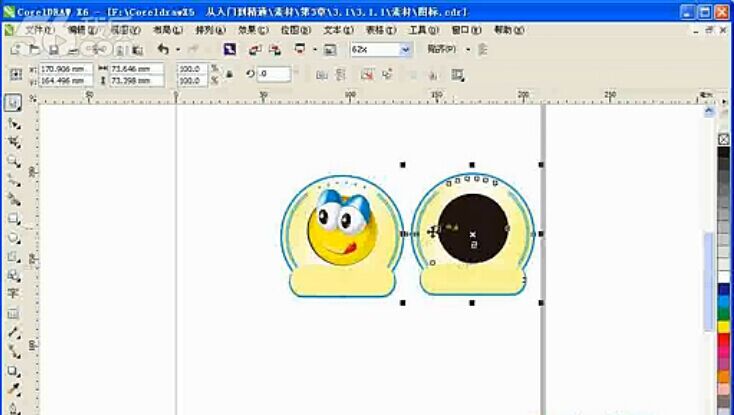Image resolution: width=734 pixels, height=415 pixels.
Task: Open the 帮助(H) menu
Action: click(509, 30)
